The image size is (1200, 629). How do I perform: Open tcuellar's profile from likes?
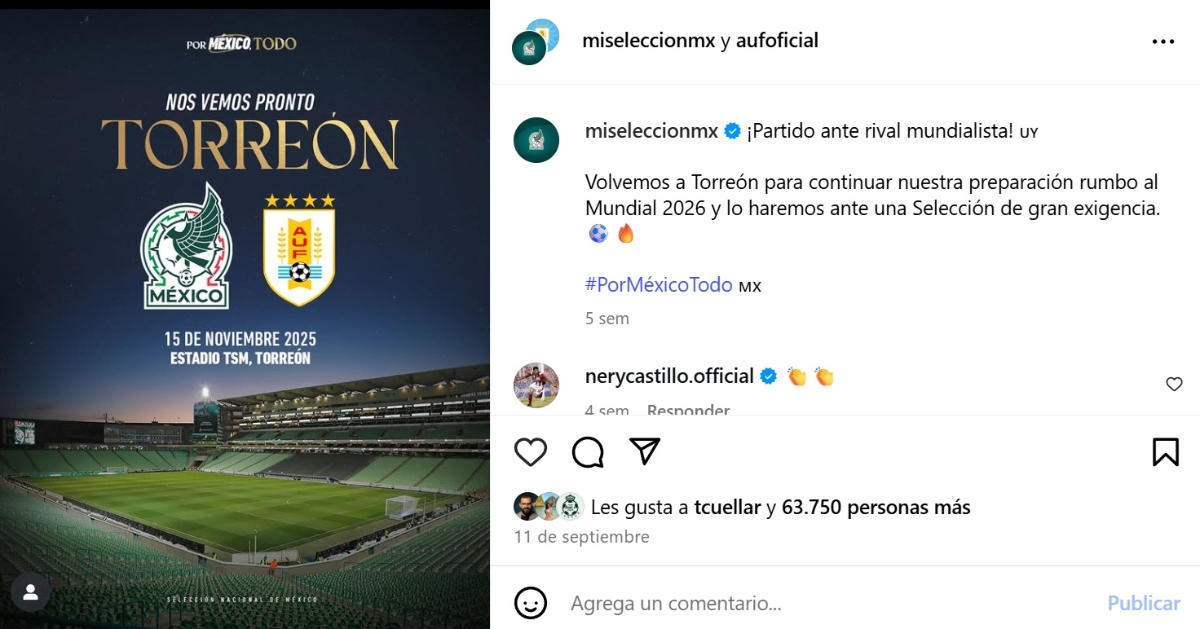(728, 507)
